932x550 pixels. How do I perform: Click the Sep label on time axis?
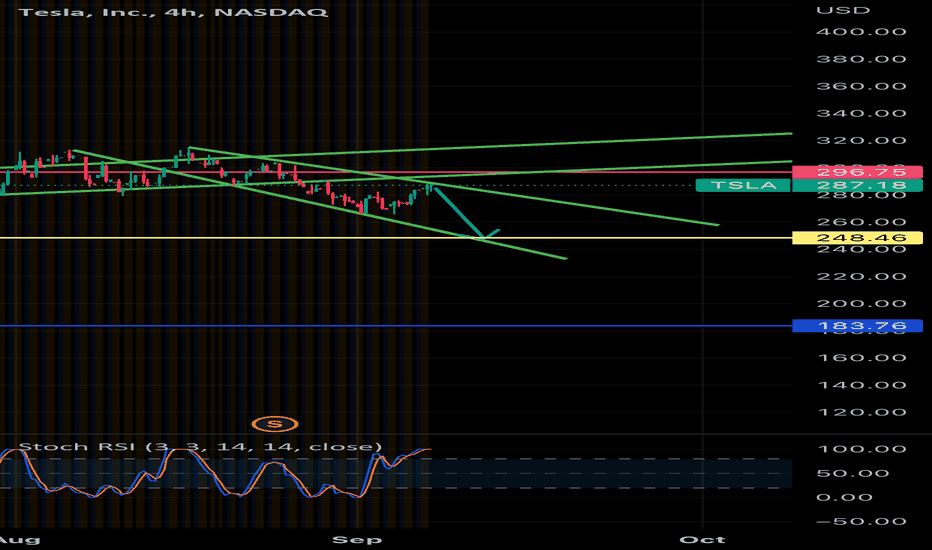tap(357, 540)
